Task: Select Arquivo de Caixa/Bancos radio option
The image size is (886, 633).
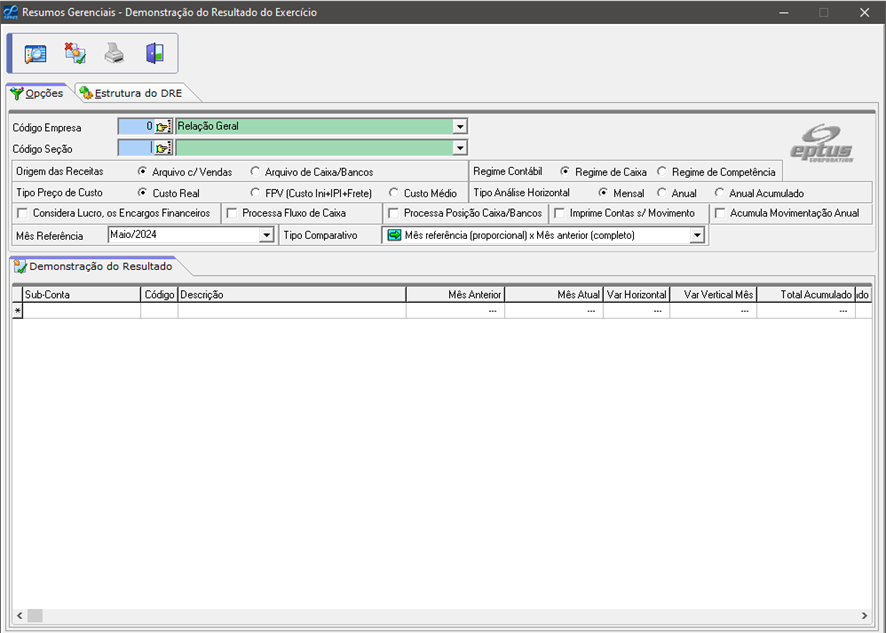Action: 256,172
